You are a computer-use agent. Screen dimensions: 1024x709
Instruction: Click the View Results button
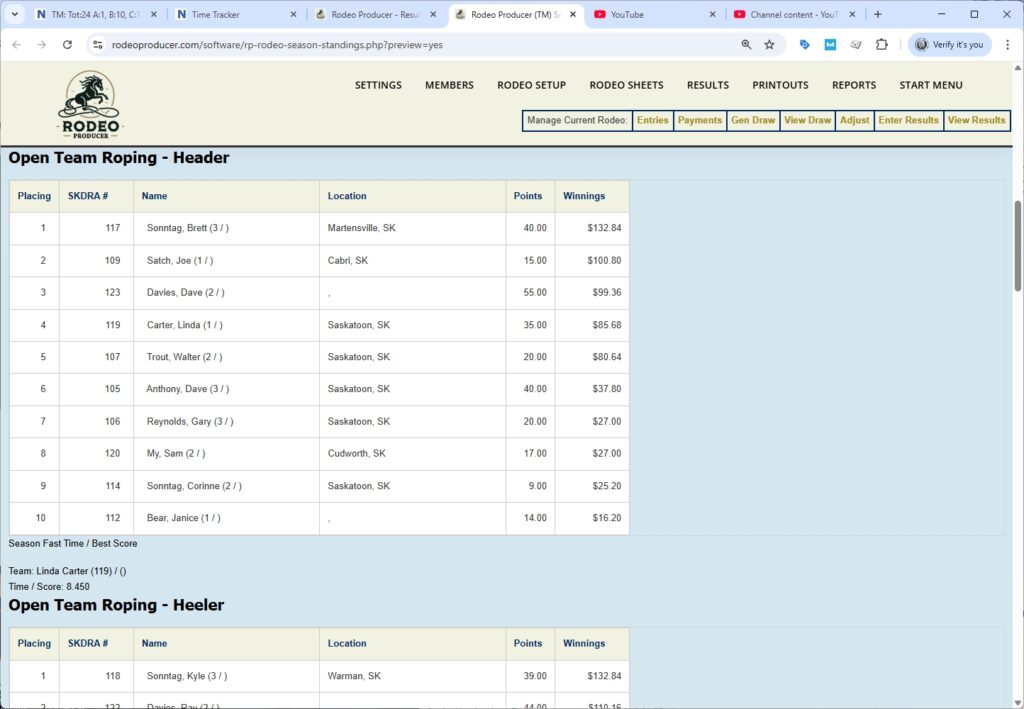click(976, 120)
